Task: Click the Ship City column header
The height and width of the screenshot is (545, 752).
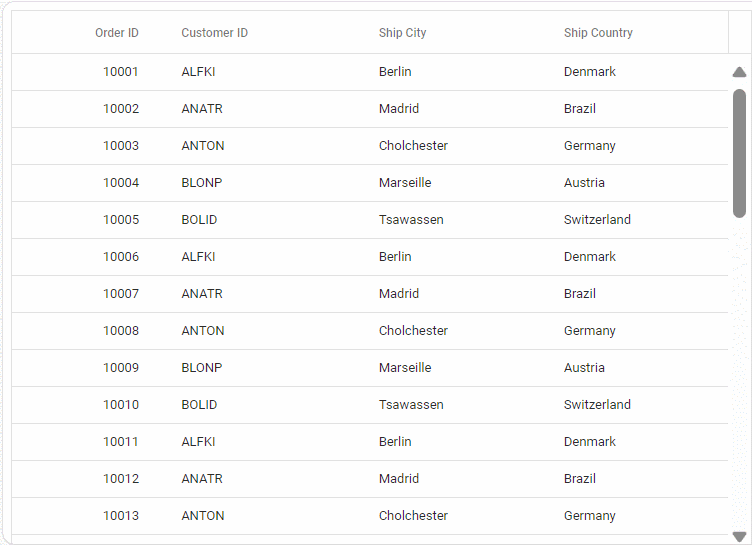Action: pyautogui.click(x=402, y=33)
